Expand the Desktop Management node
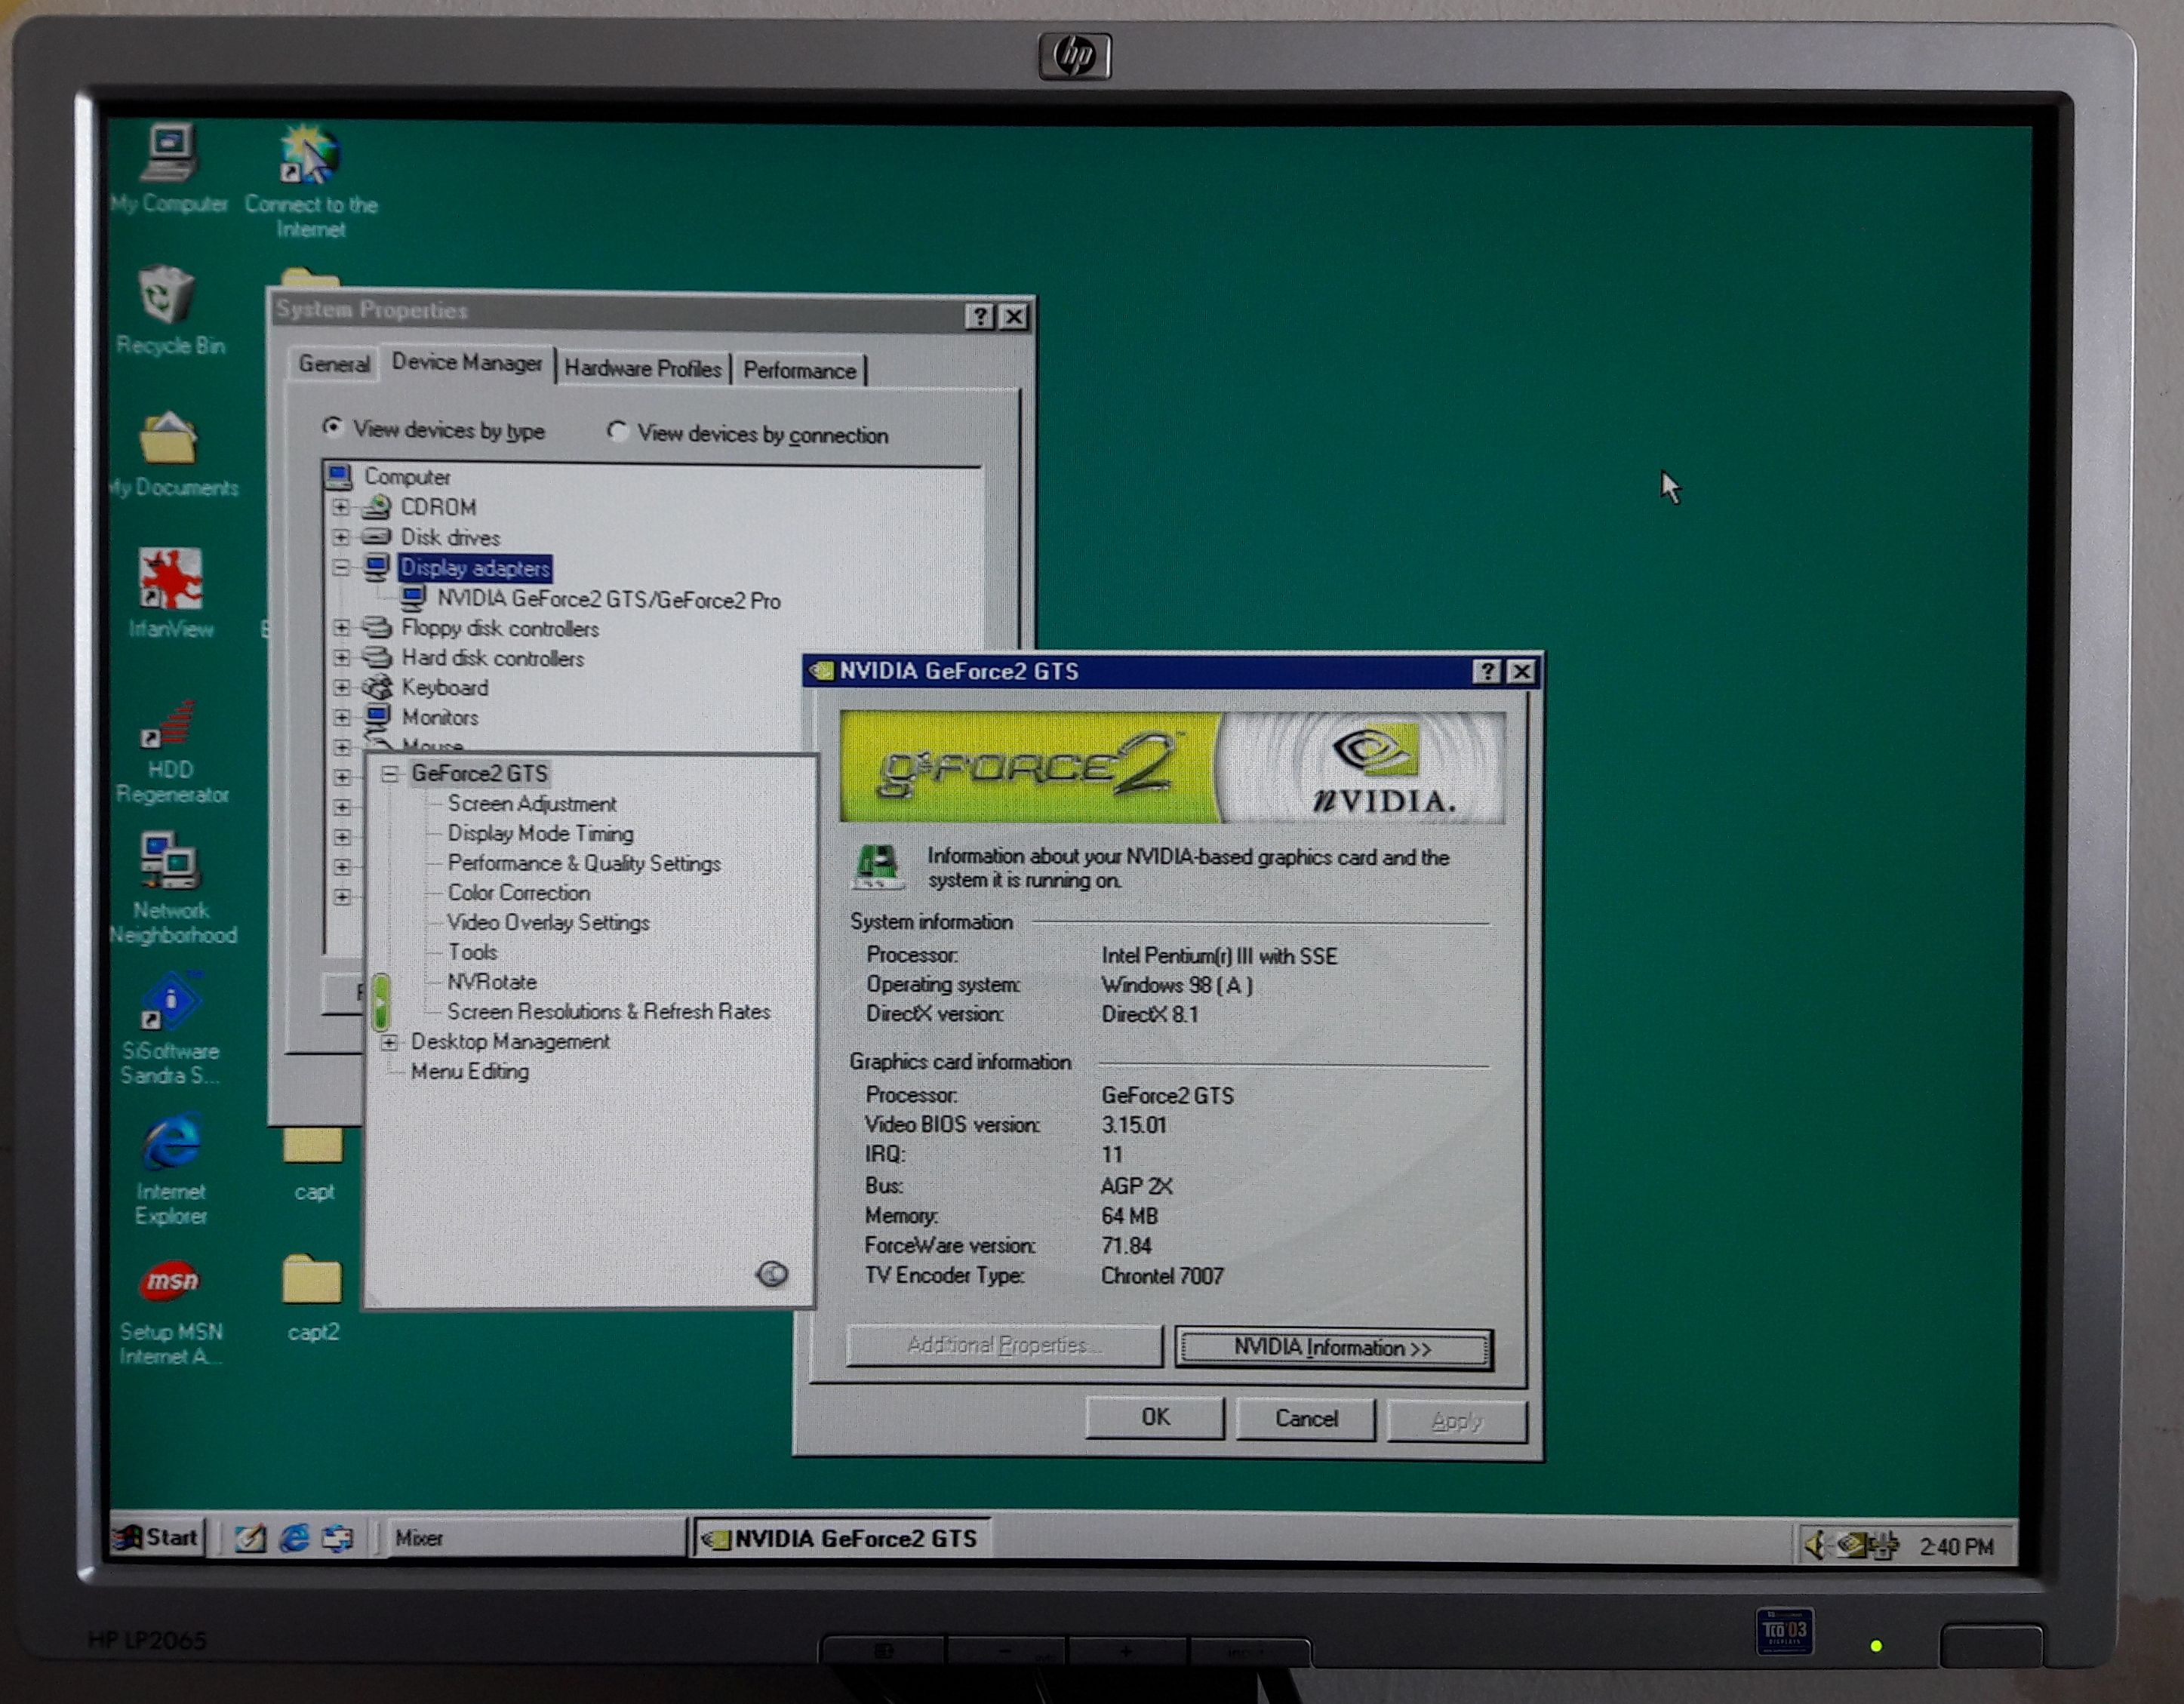The width and height of the screenshot is (2184, 1704). point(390,1042)
